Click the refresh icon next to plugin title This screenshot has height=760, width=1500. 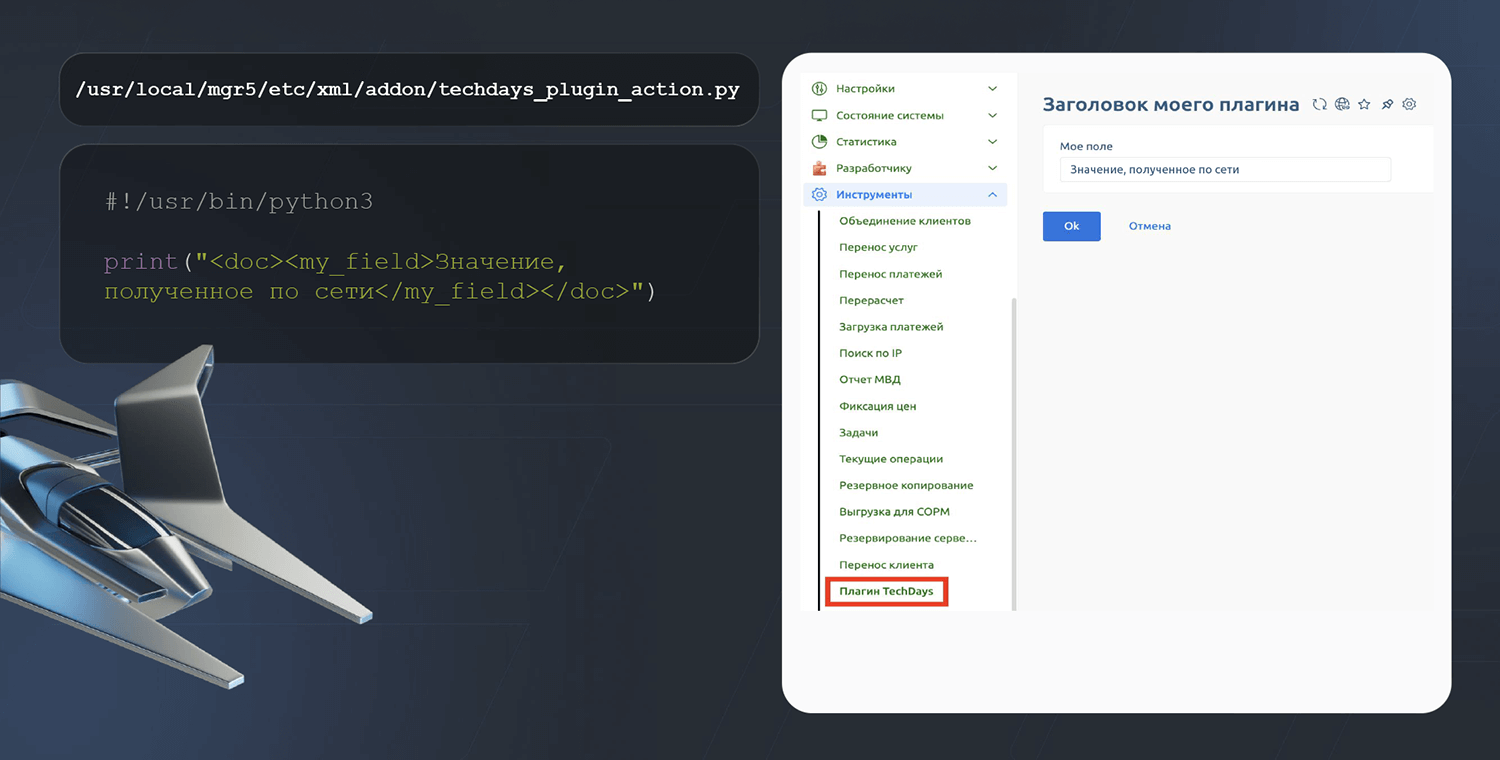(x=1320, y=104)
